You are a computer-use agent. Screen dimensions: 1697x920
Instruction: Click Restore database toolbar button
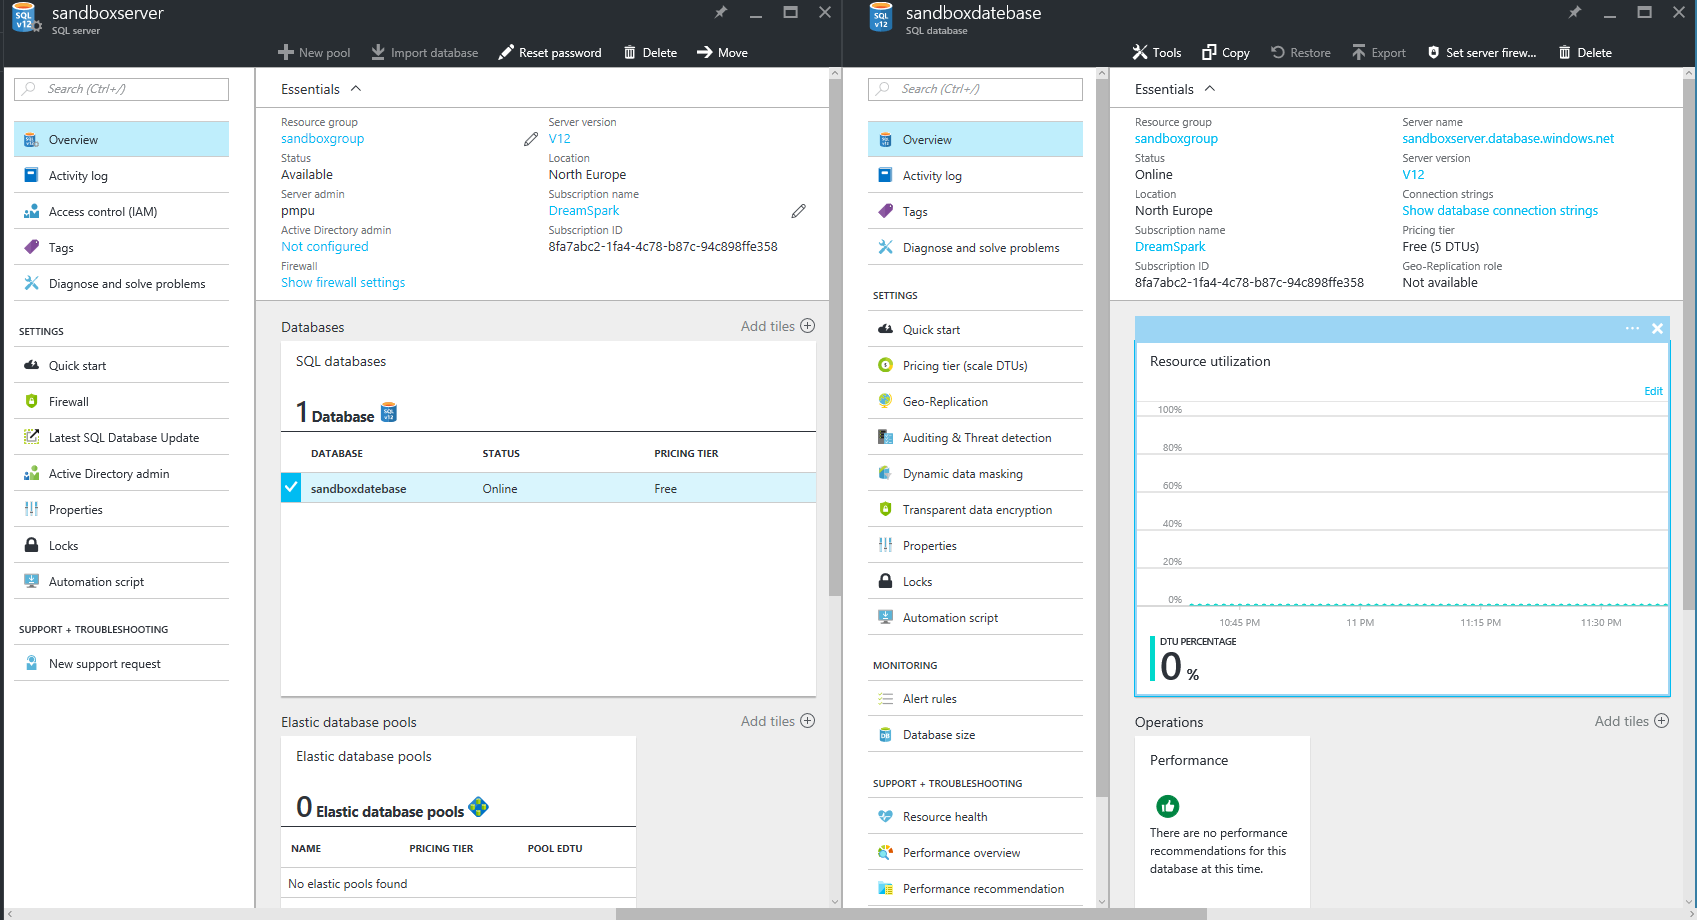[x=1300, y=53]
